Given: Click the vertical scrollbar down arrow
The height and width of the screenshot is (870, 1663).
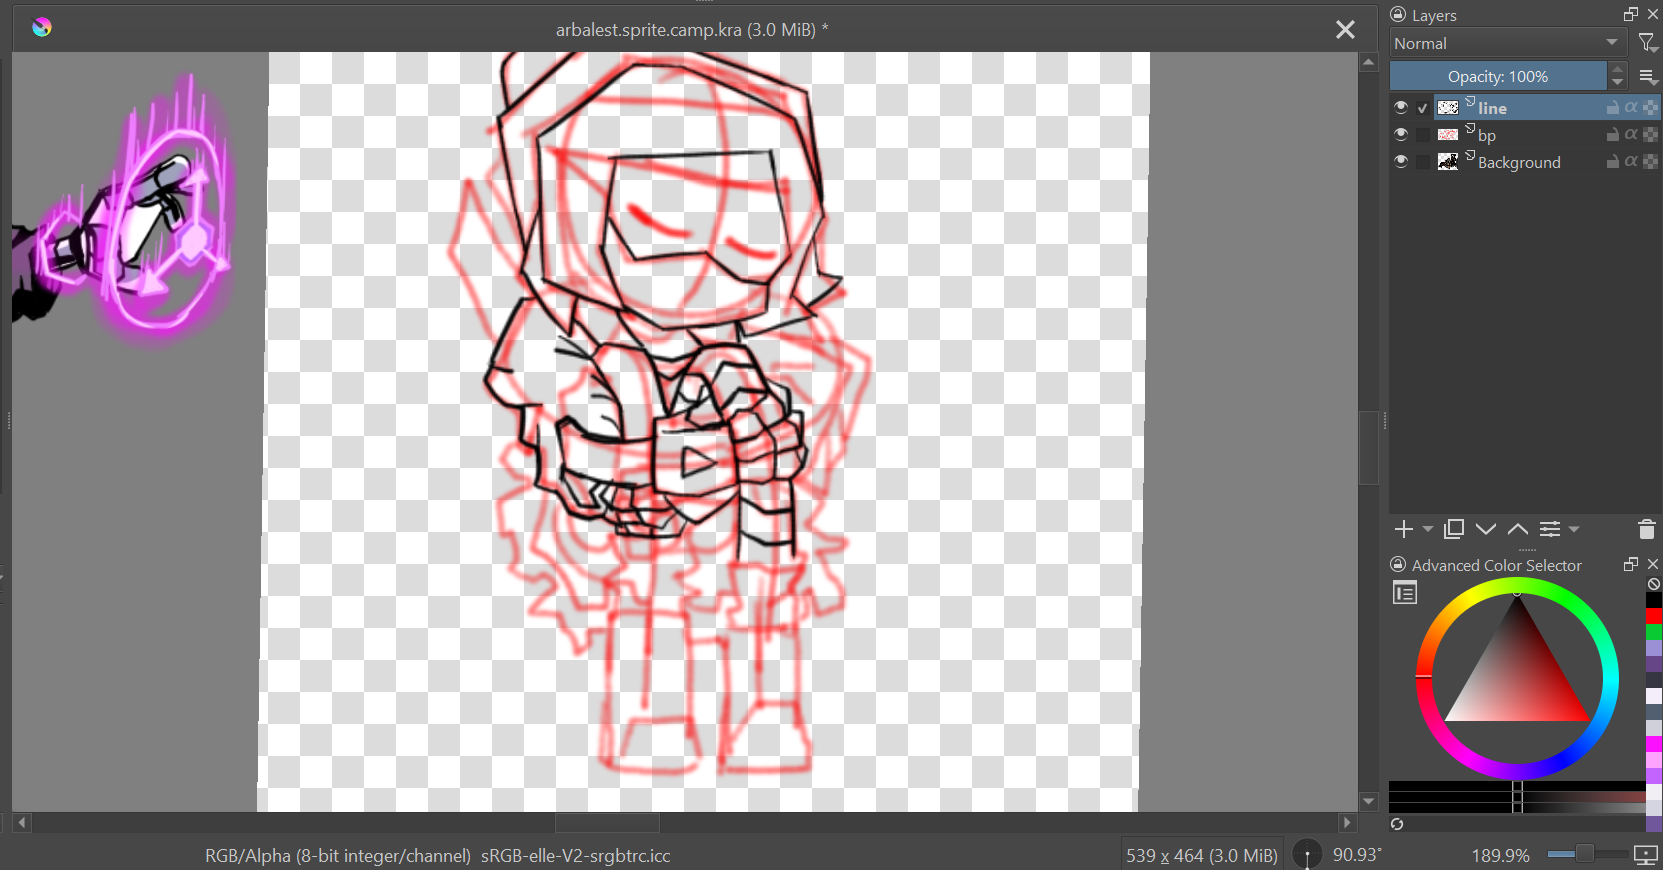Looking at the screenshot, I should (1369, 801).
